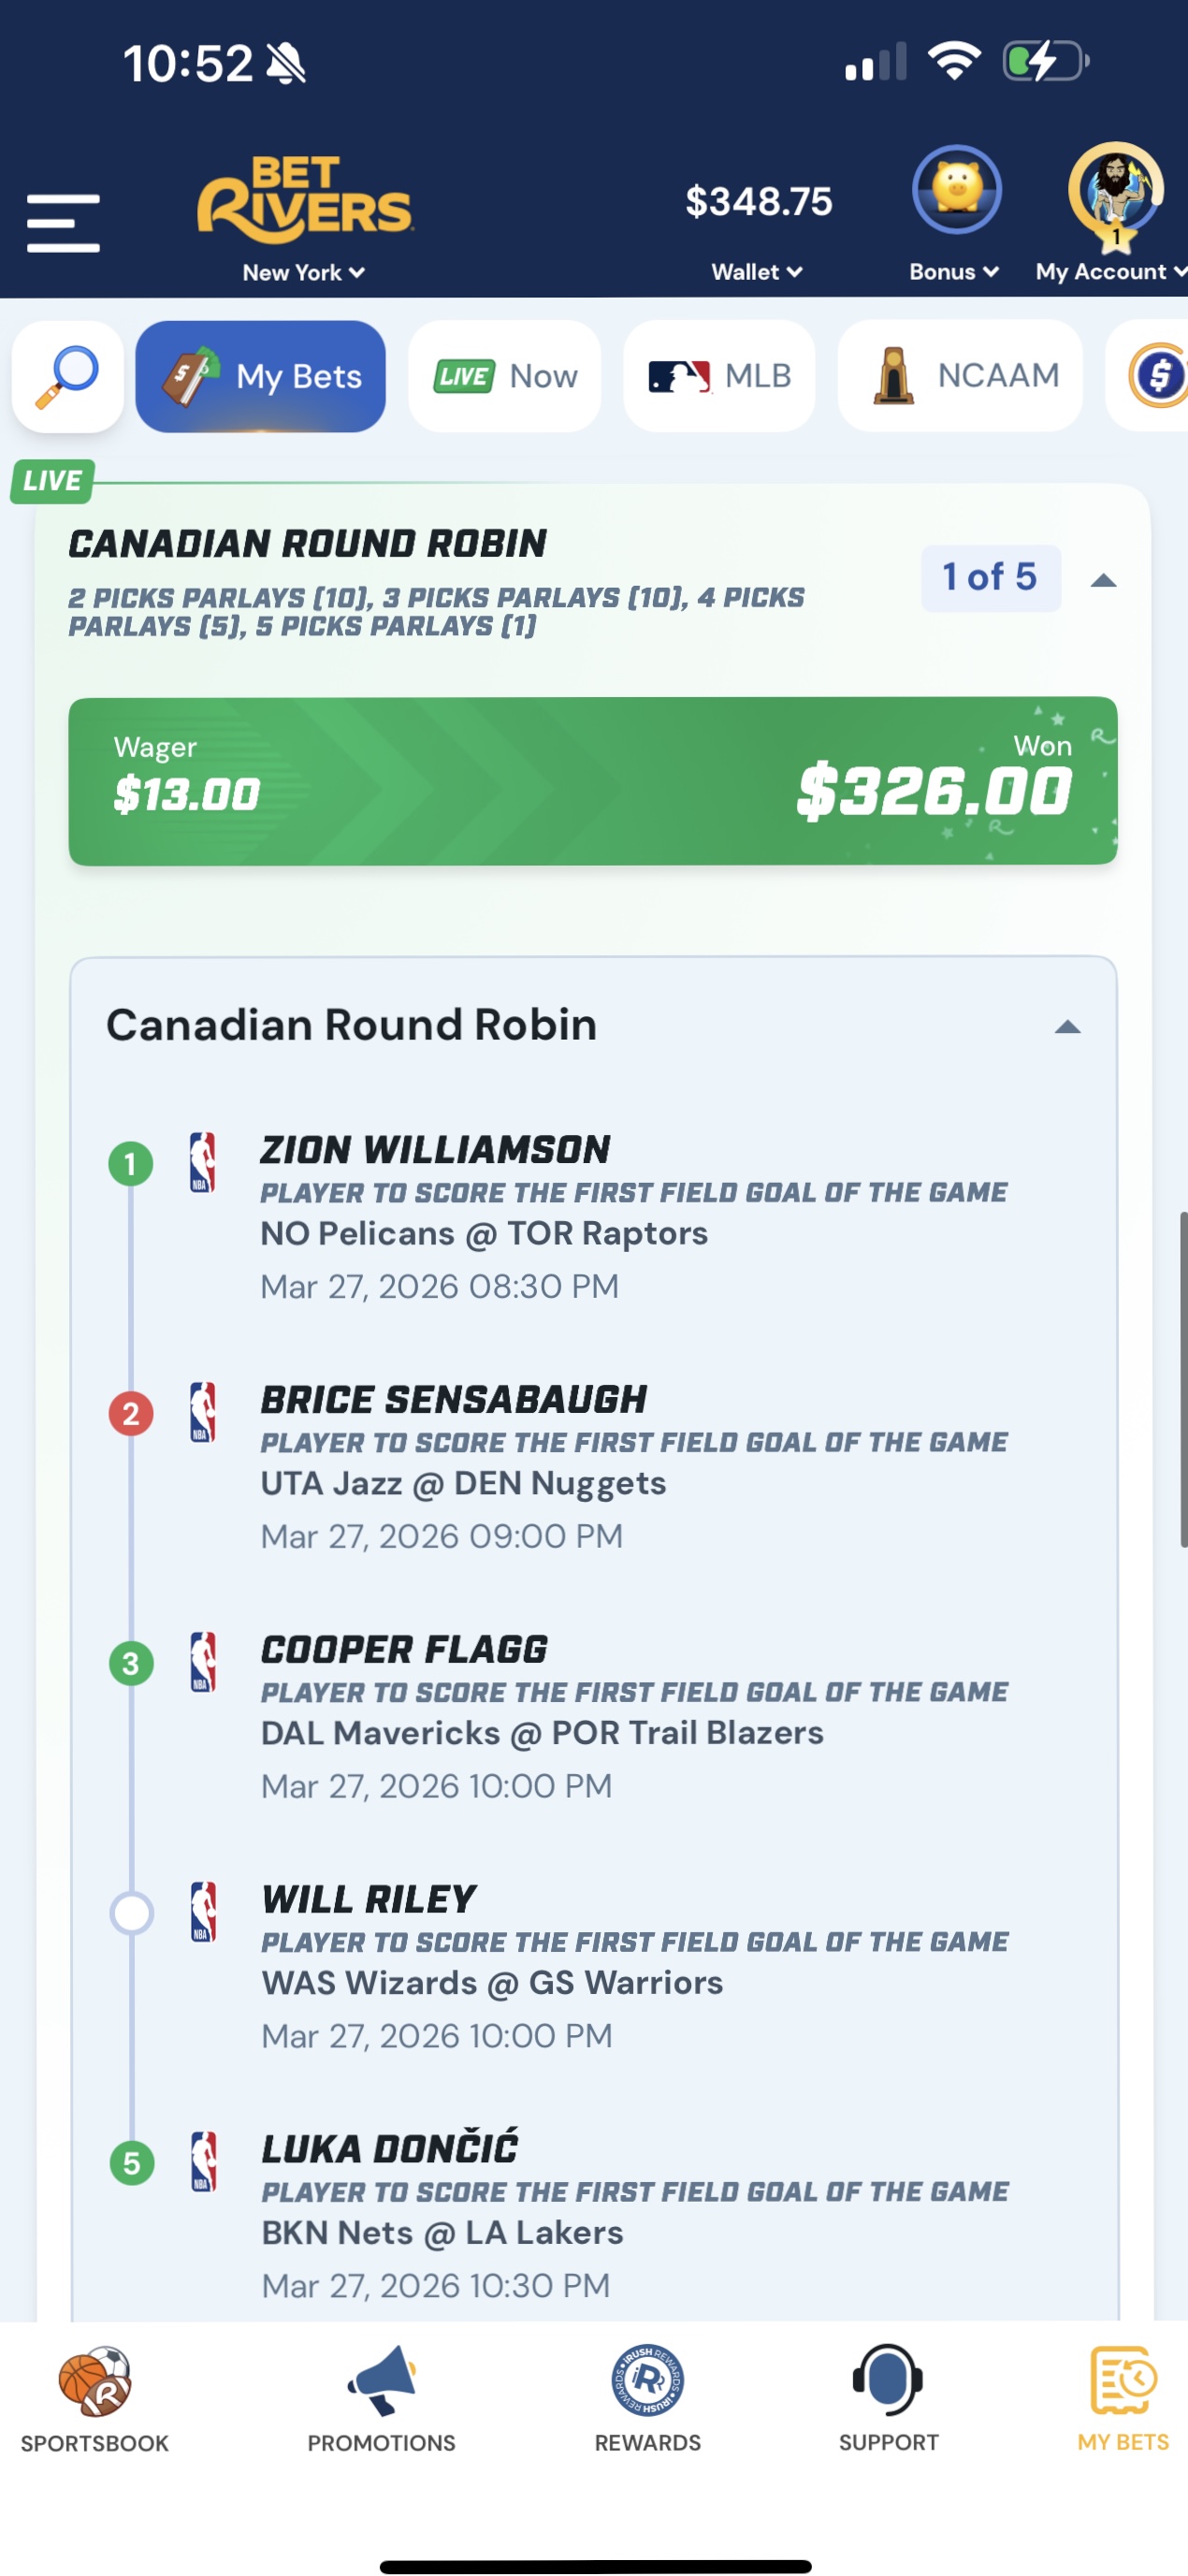Screen dimensions: 1188x2576
Task: Tap the search magnifier icon
Action: [68, 377]
